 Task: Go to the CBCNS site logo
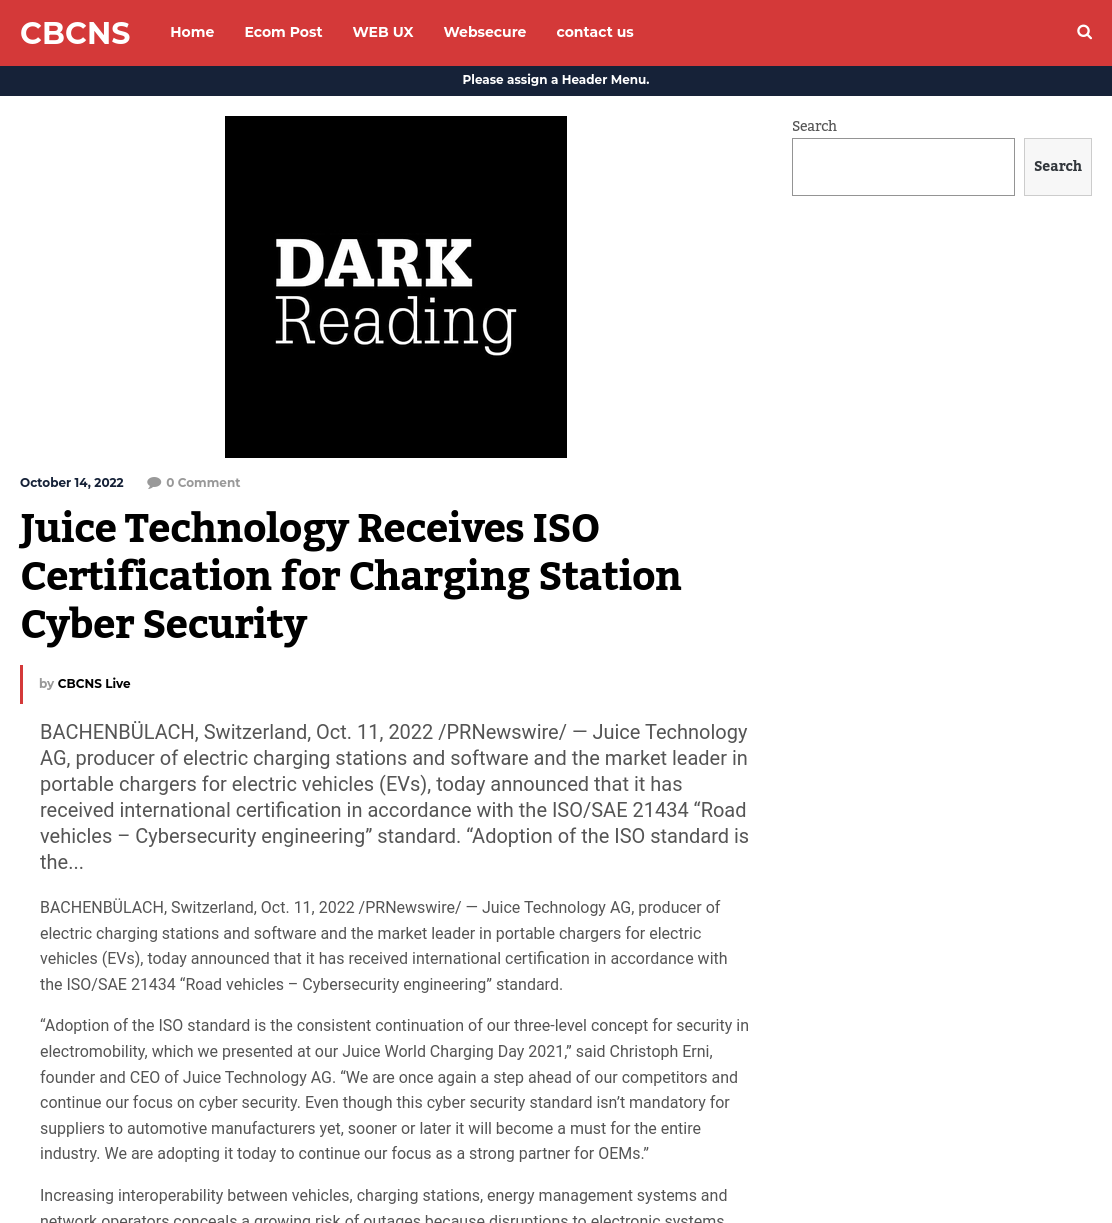pyautogui.click(x=75, y=33)
